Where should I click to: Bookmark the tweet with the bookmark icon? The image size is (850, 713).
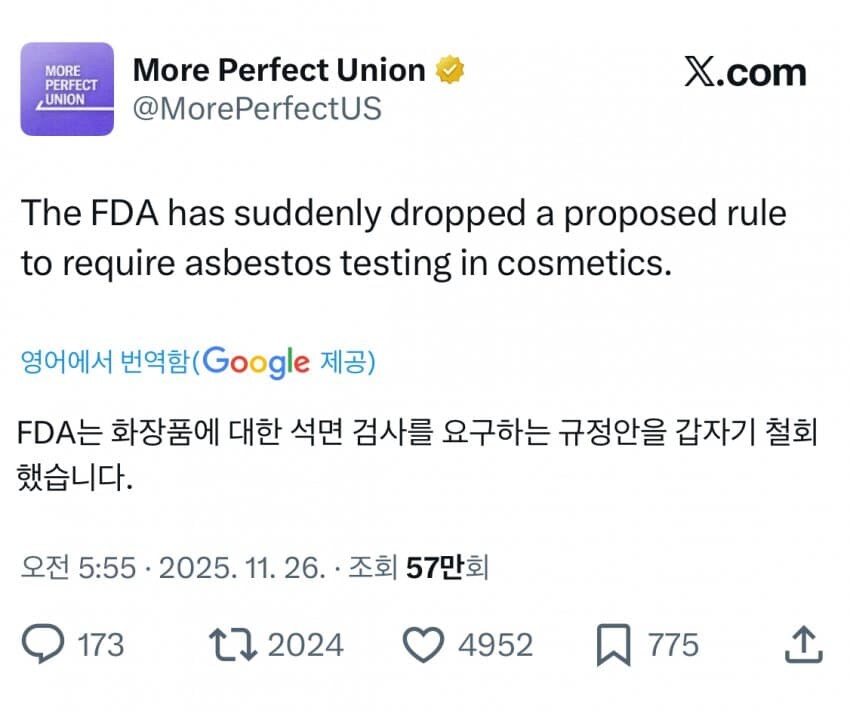tap(616, 645)
